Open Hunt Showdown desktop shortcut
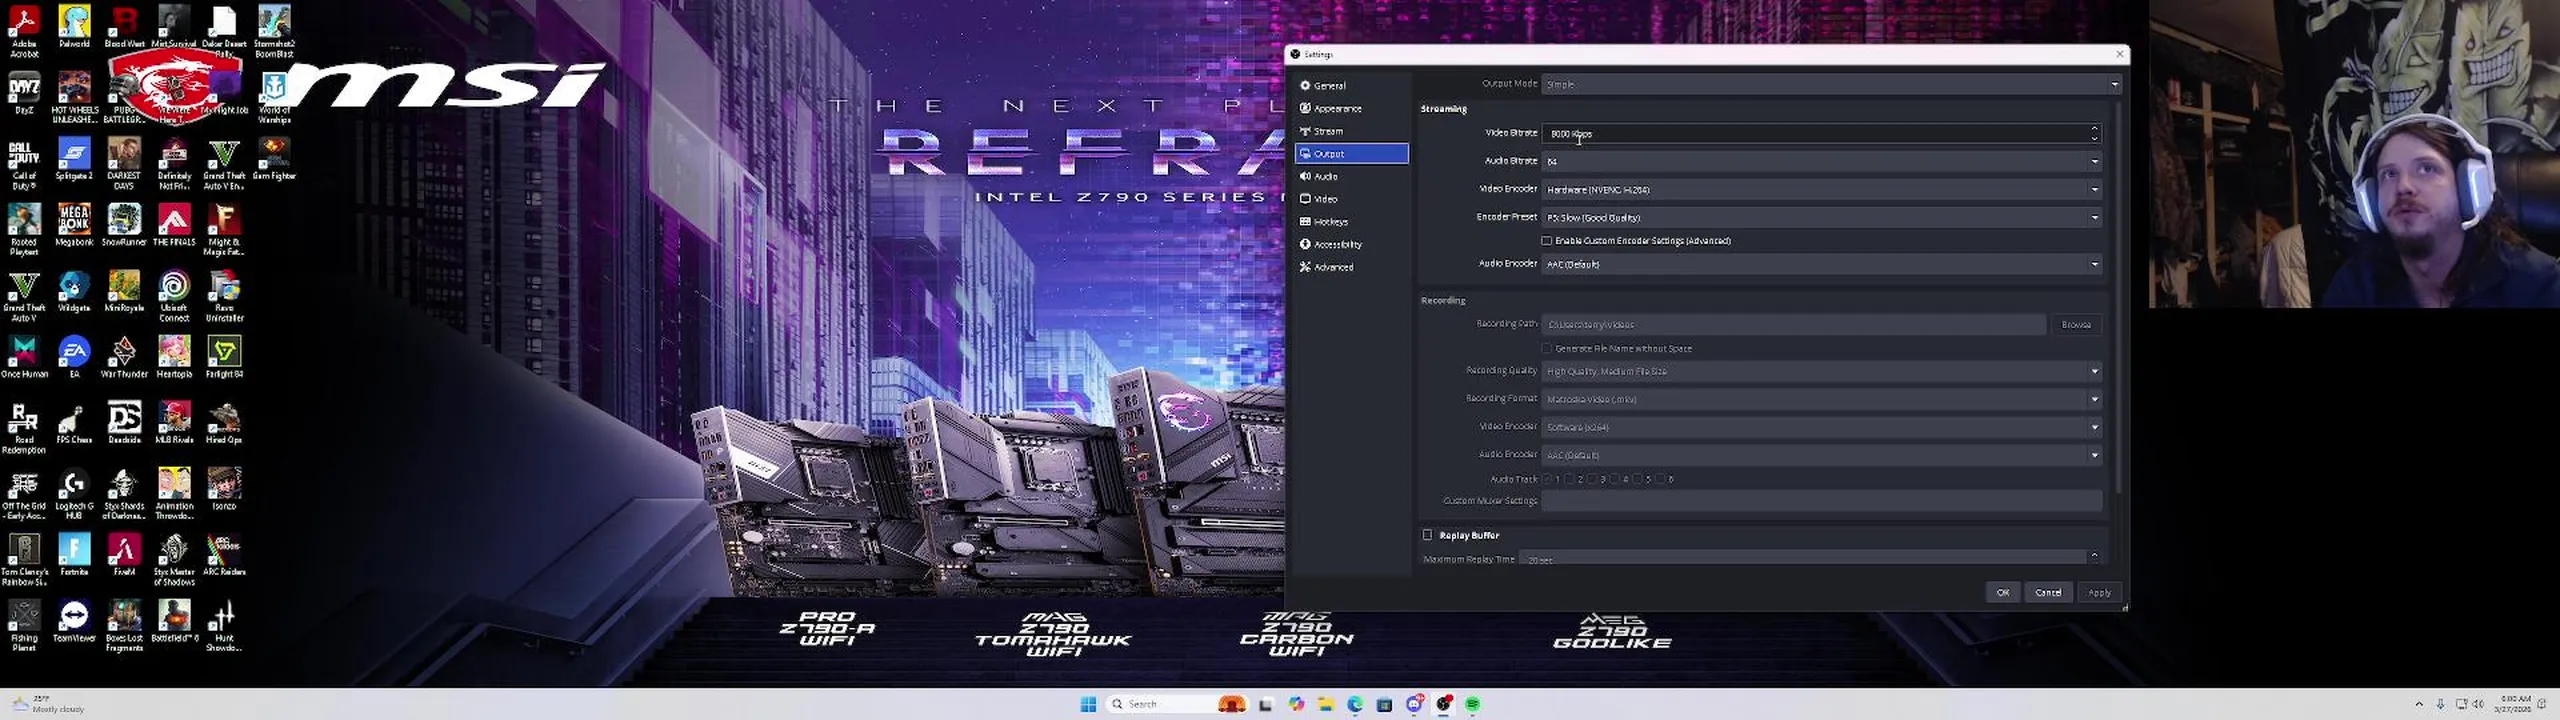This screenshot has height=720, width=2560. pyautogui.click(x=224, y=626)
